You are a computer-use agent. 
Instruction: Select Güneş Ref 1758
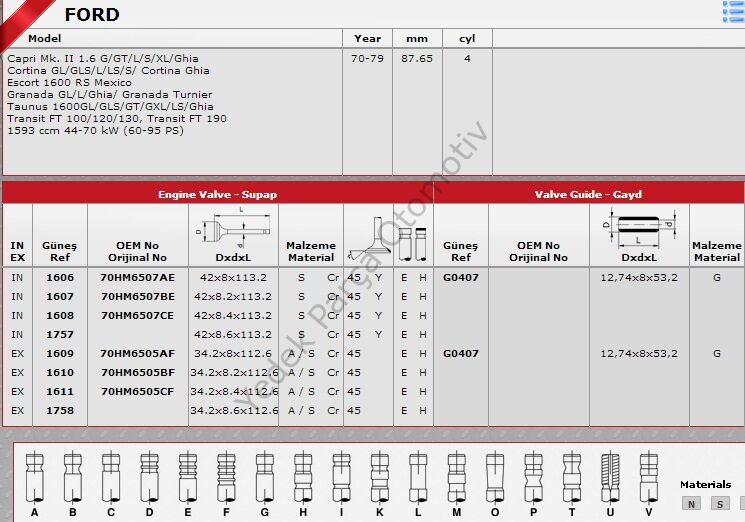[x=60, y=410]
